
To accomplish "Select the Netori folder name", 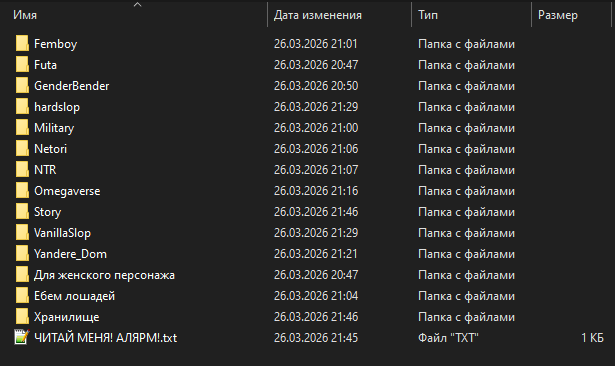I will point(51,149).
